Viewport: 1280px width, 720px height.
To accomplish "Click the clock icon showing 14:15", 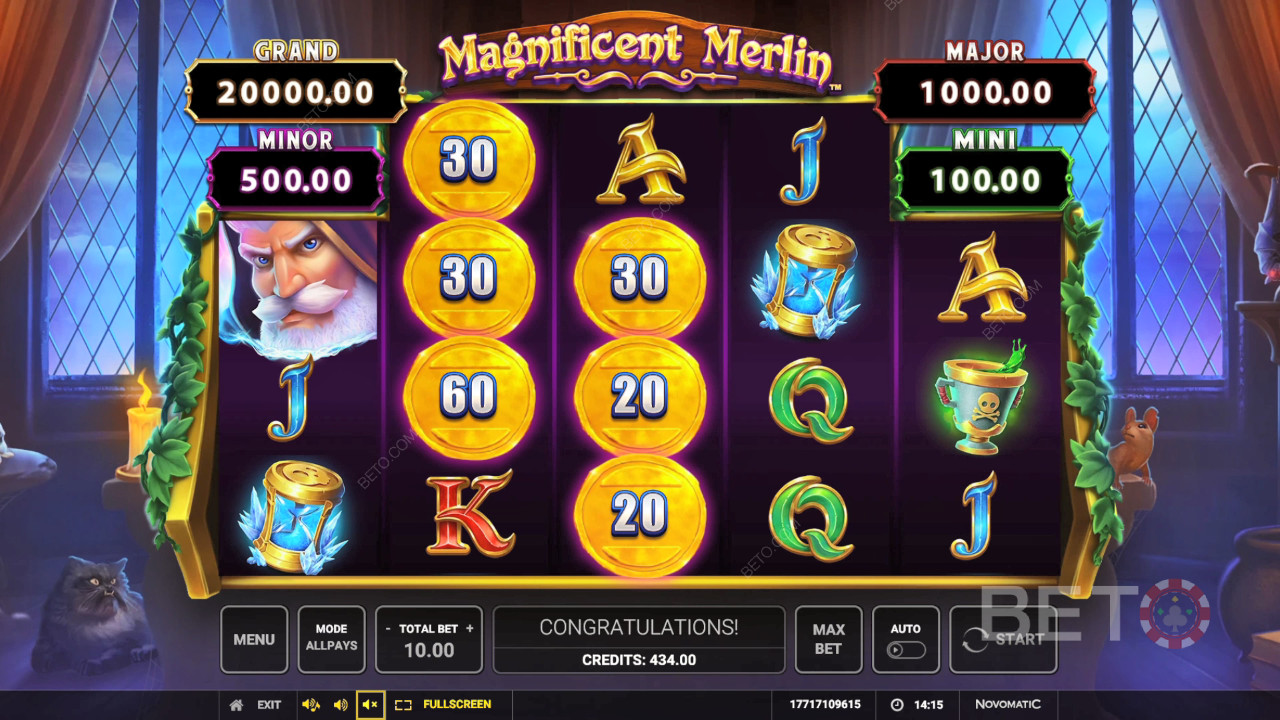I will pyautogui.click(x=897, y=705).
